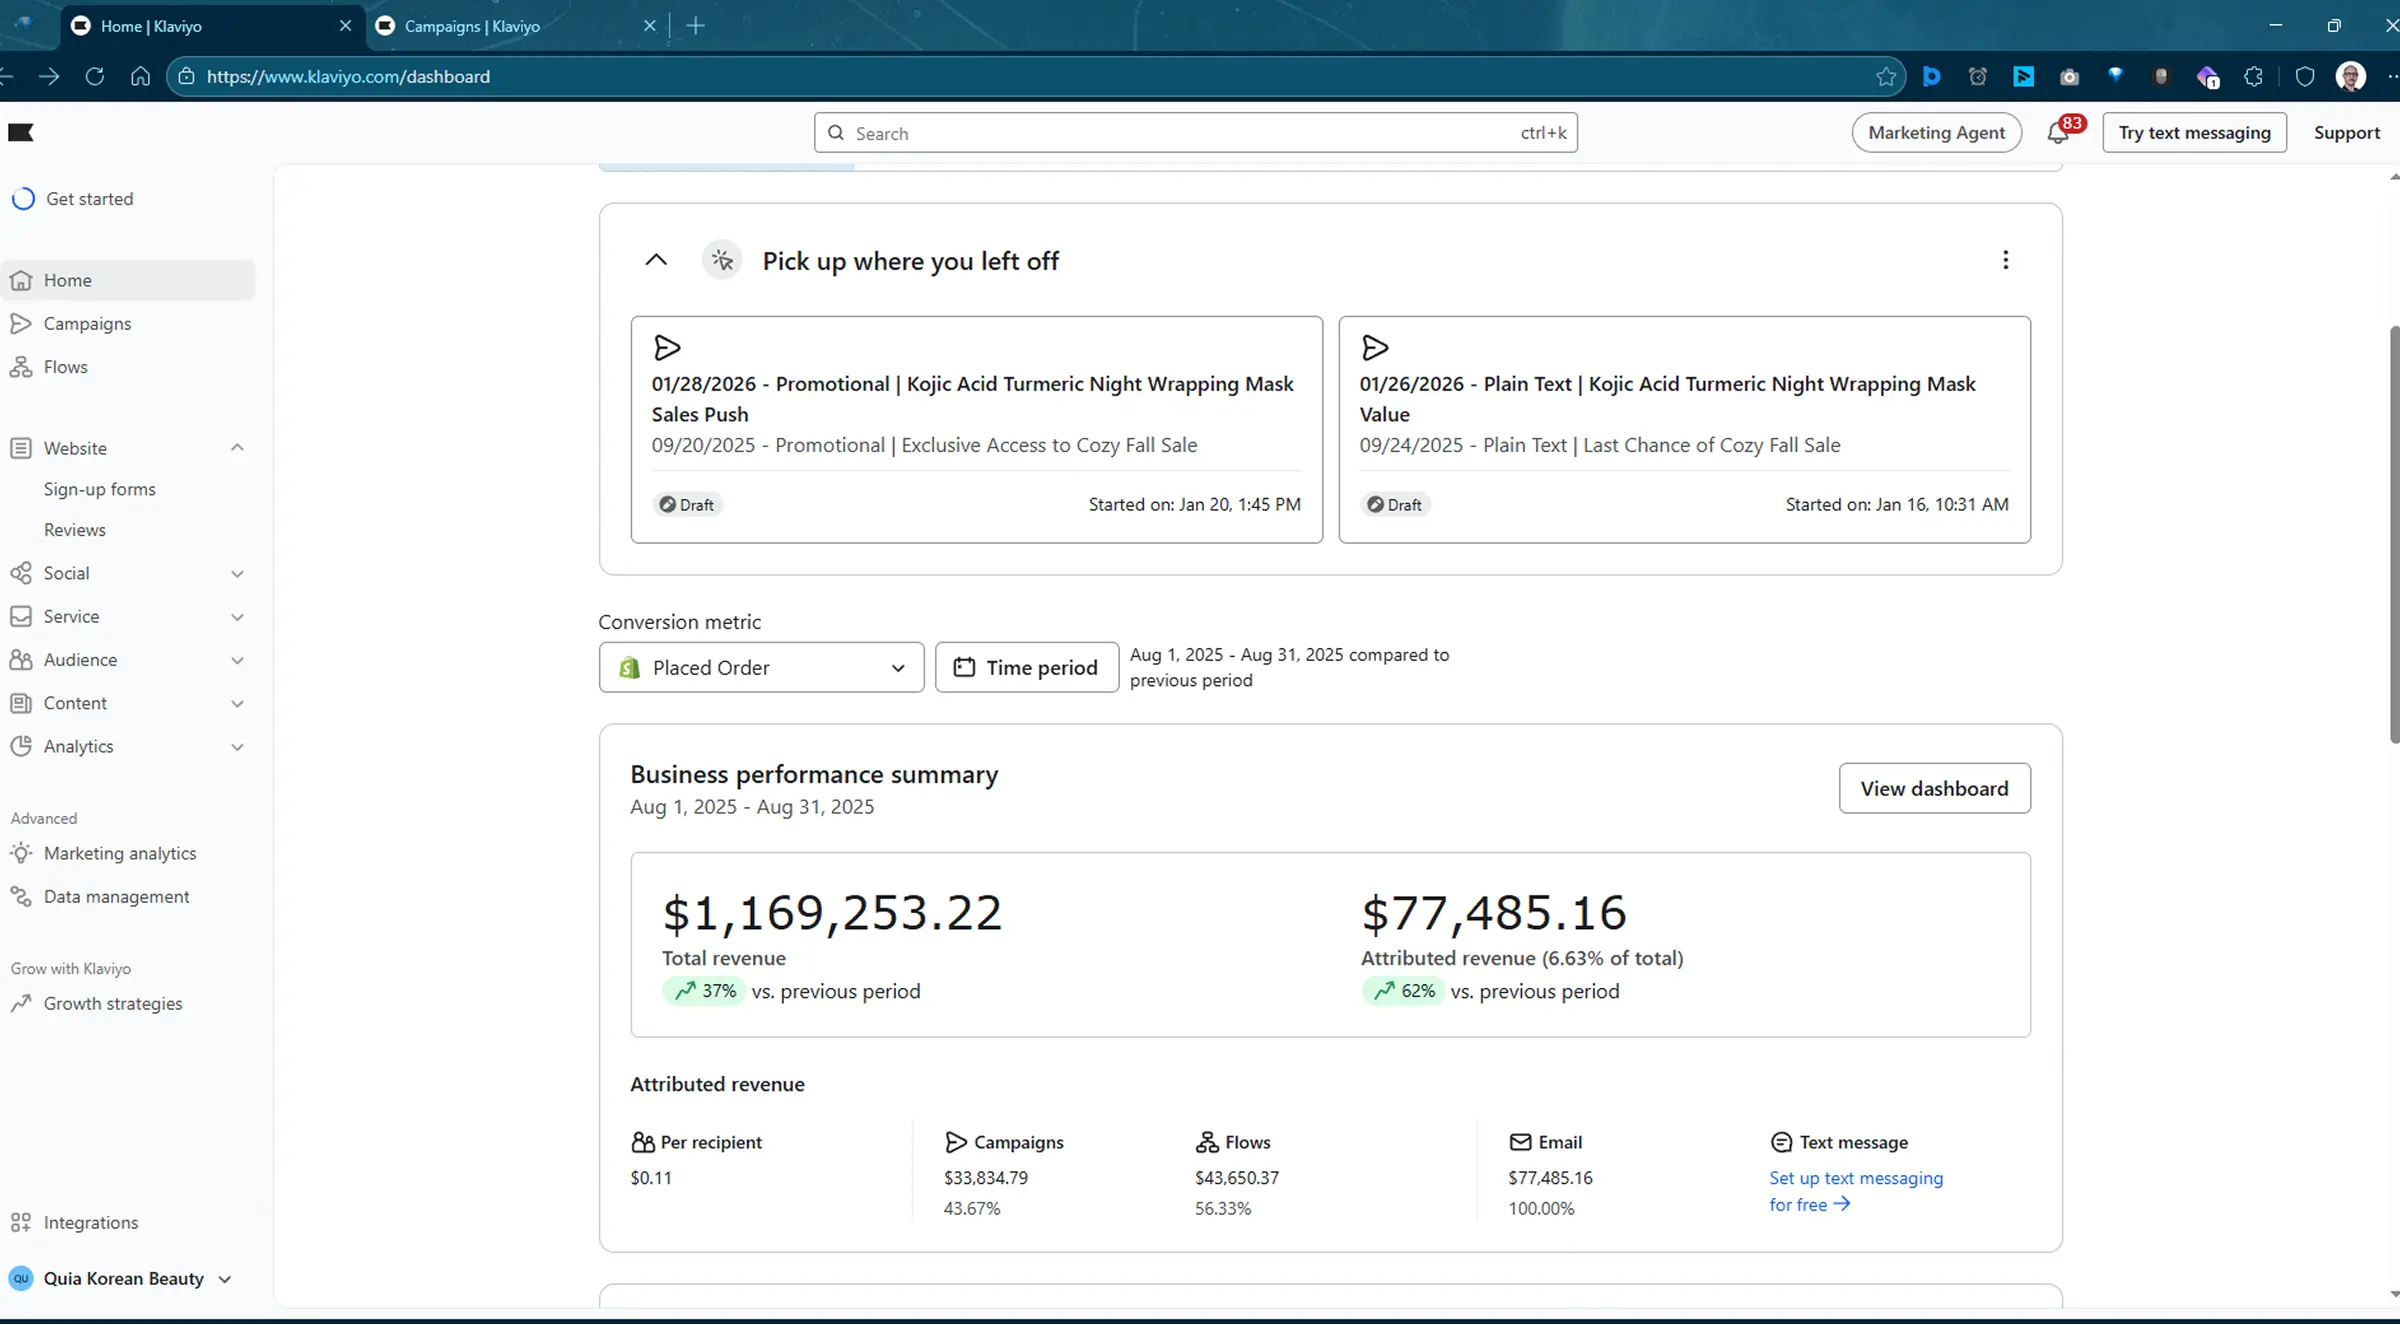Click the browser shield icon
The height and width of the screenshot is (1325, 2400).
click(x=2305, y=76)
